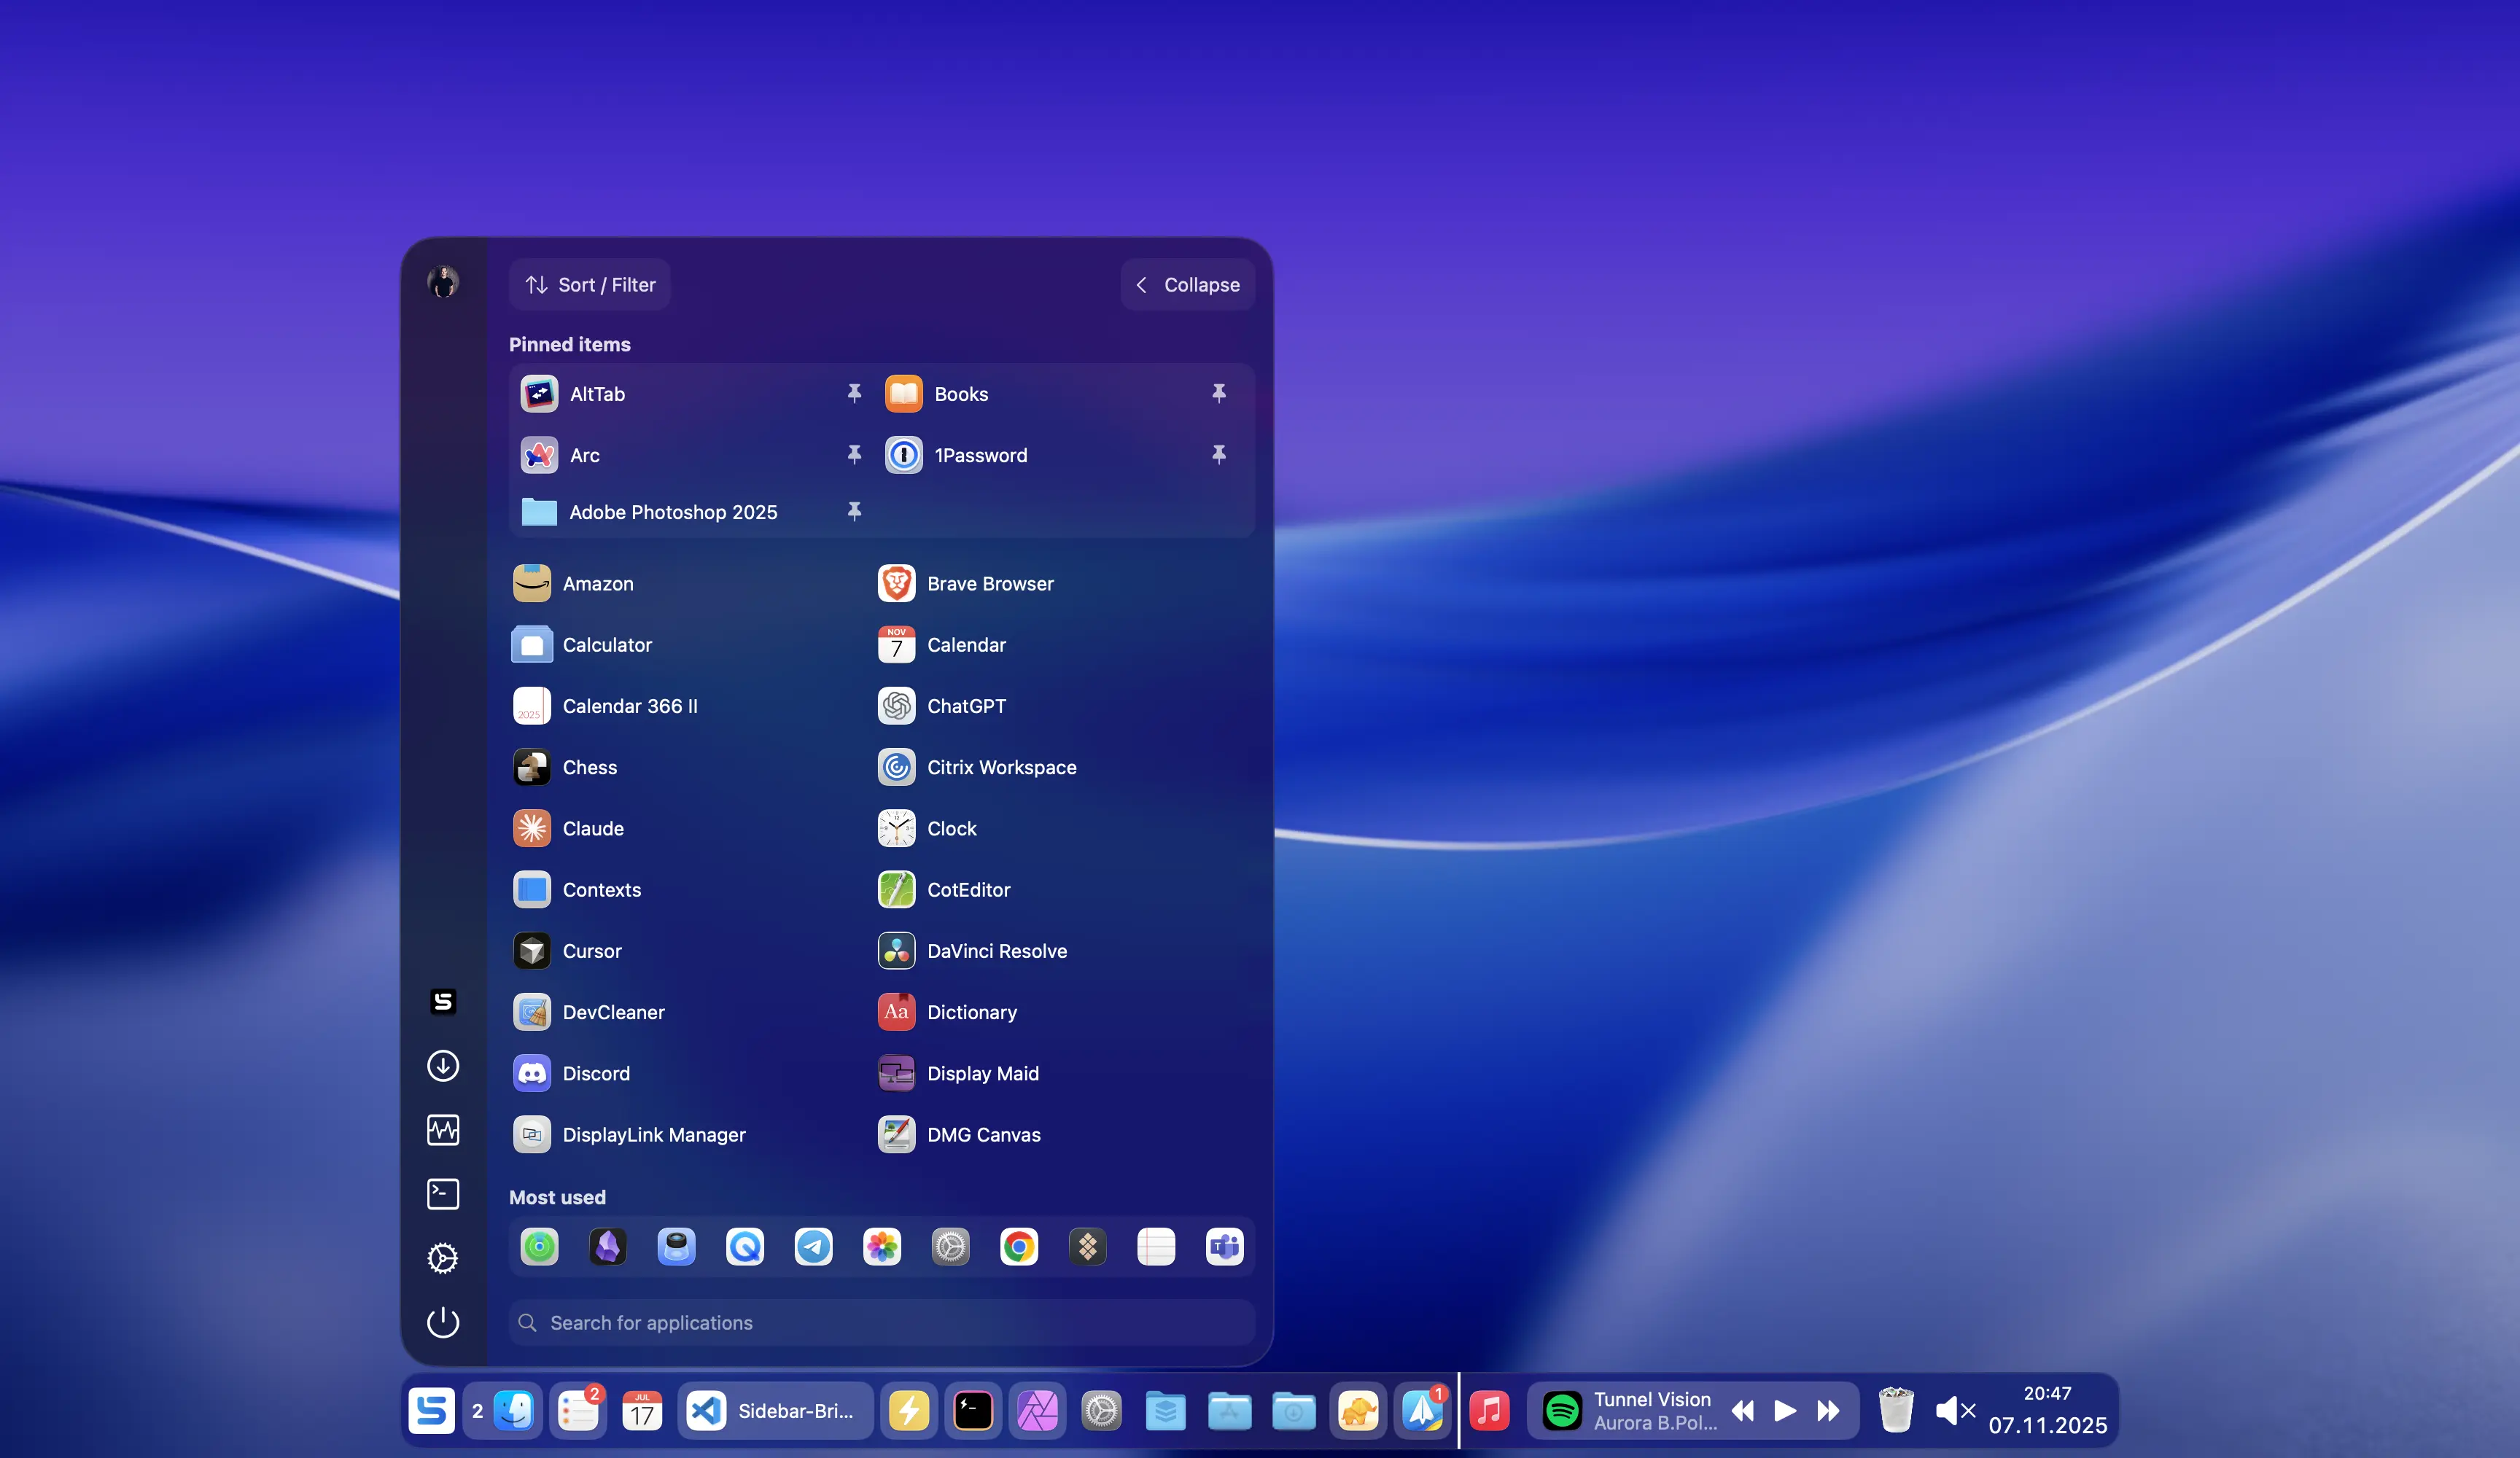Unpin 1Password from Pinned items

click(x=1220, y=455)
